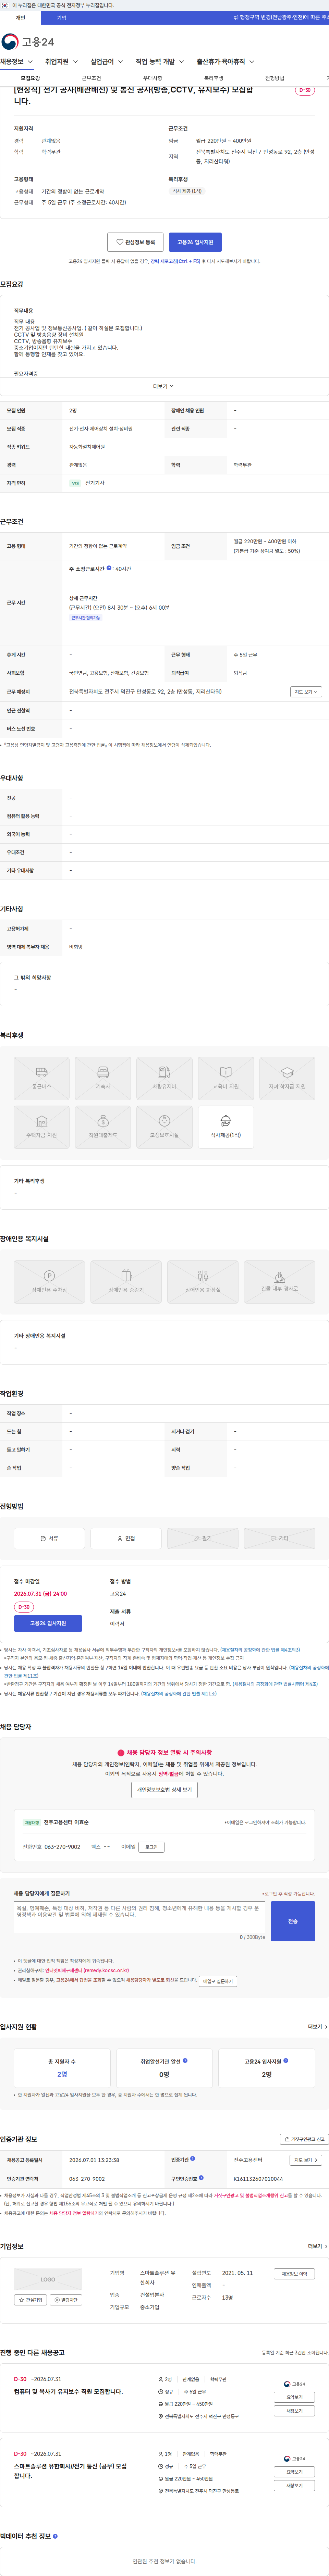Click 새창보기 on the 컴퓨터 유지보수 posting
Image resolution: width=329 pixels, height=2576 pixels.
tap(294, 2411)
